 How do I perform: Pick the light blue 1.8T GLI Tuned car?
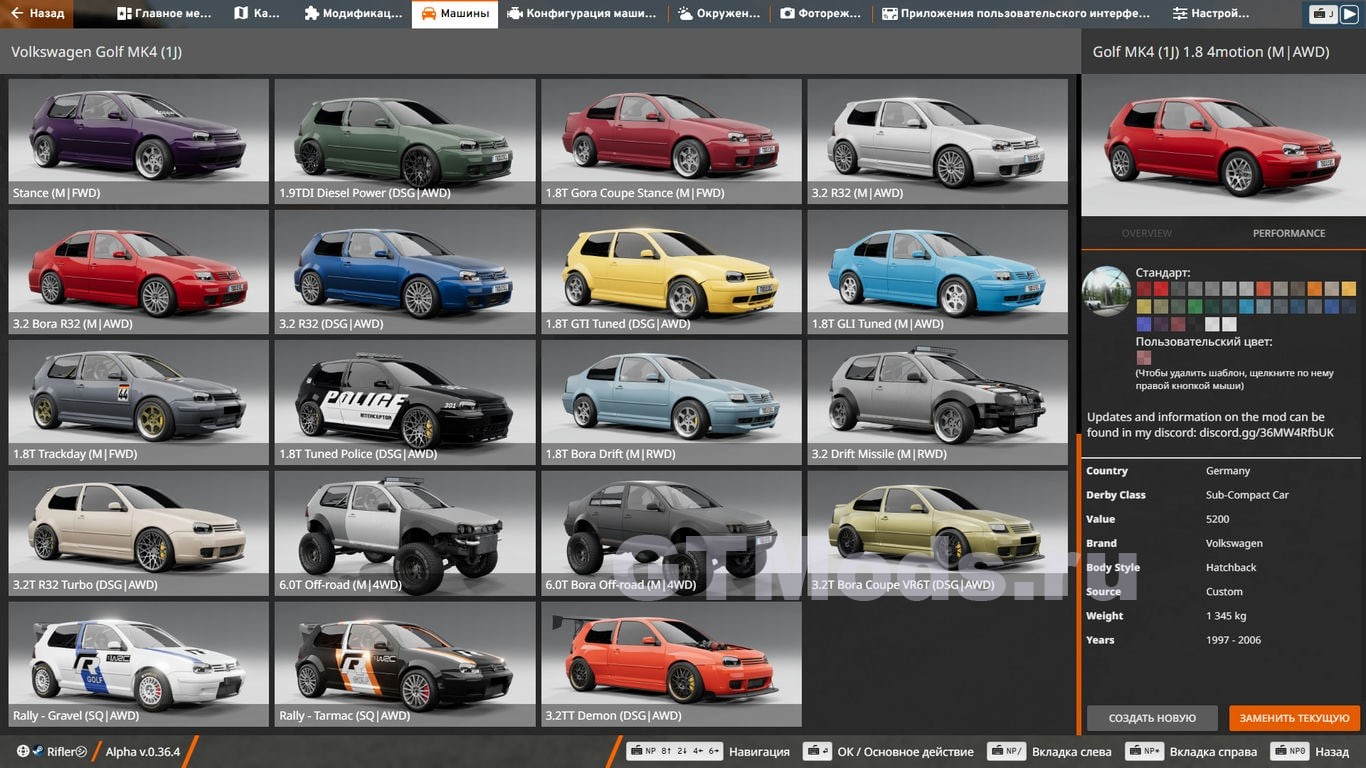tap(938, 272)
